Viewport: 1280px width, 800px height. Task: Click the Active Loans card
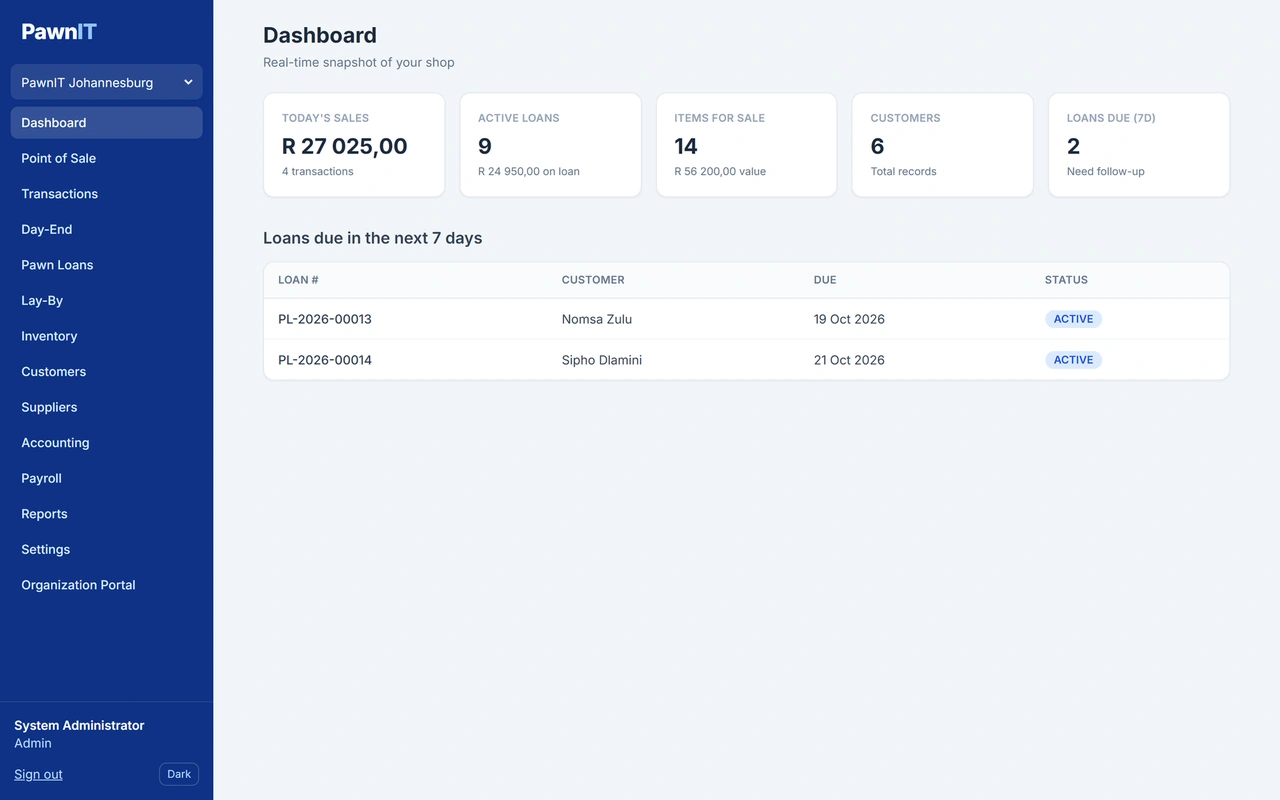[550, 145]
